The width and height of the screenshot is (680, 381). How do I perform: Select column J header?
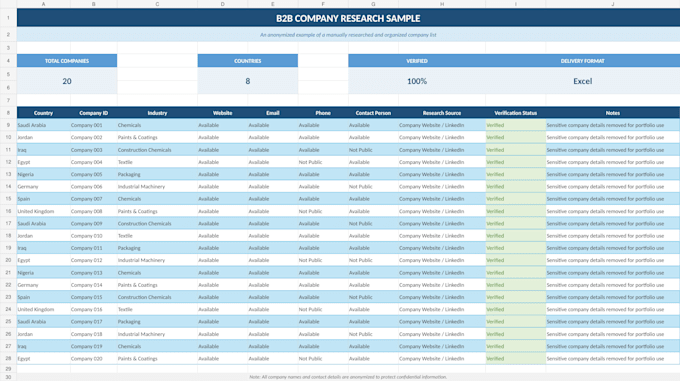tap(613, 4)
